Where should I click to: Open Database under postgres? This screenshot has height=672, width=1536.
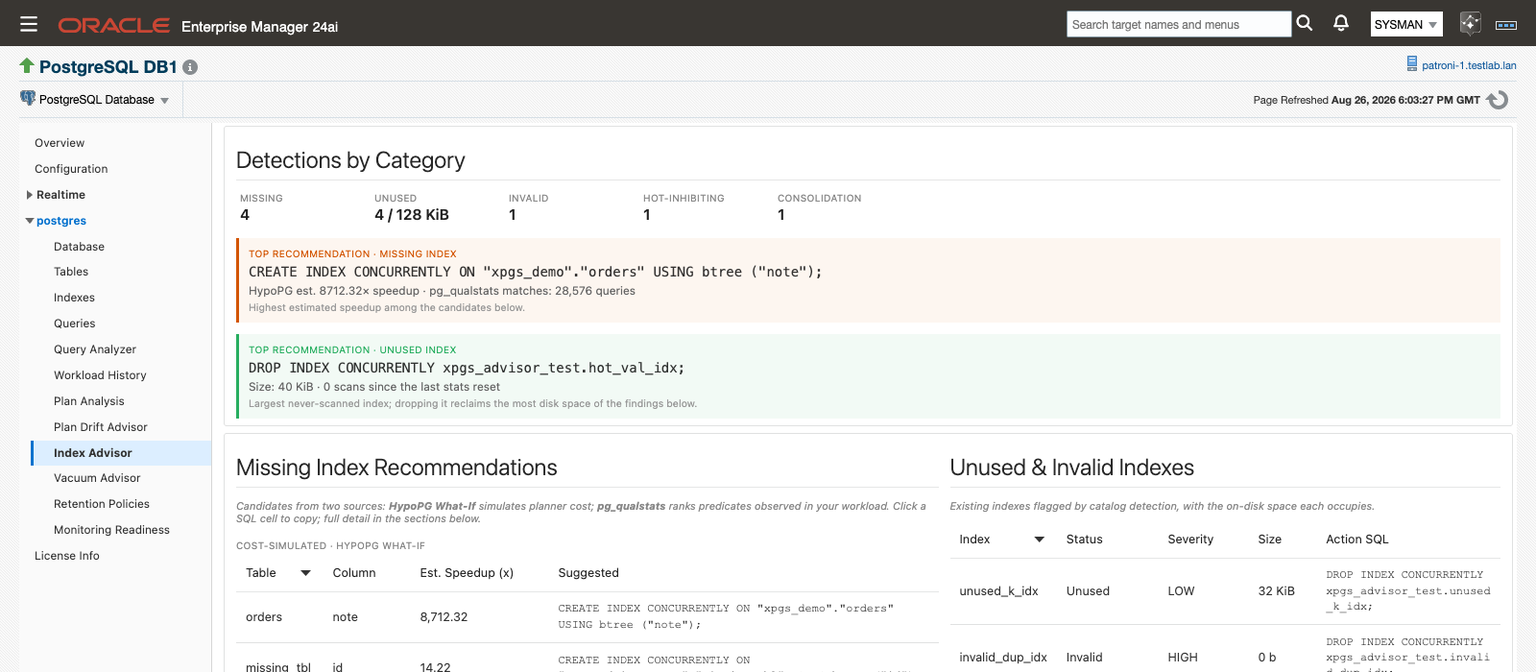point(79,246)
